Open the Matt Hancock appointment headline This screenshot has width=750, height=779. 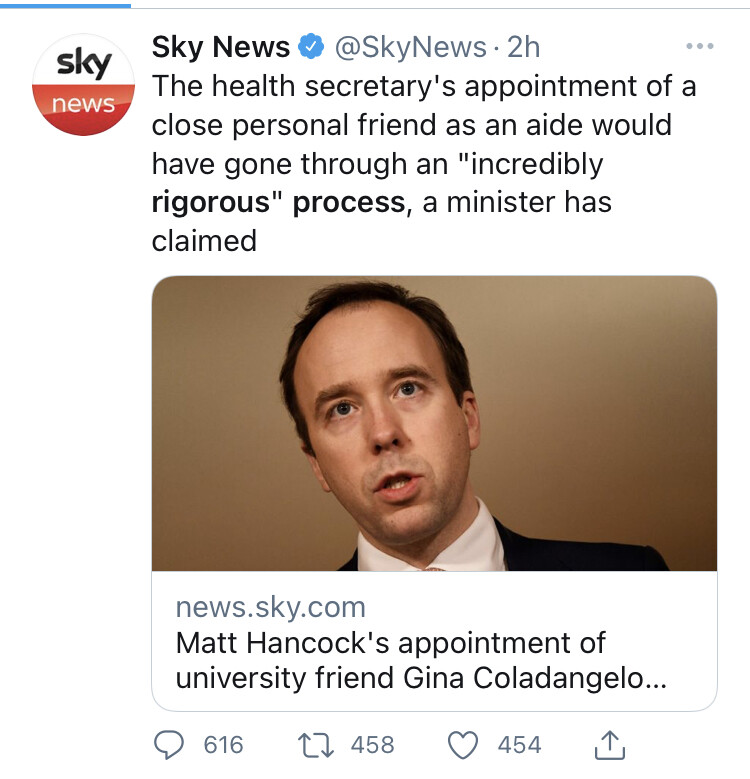421,660
